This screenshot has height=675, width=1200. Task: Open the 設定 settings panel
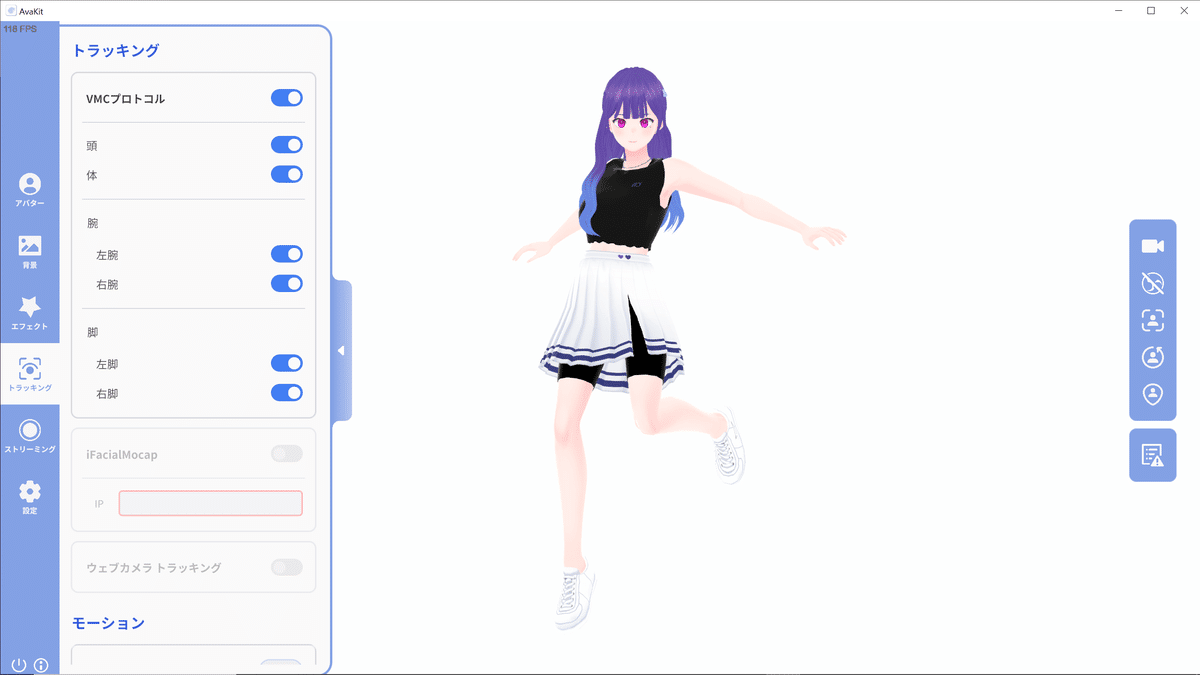tap(30, 497)
